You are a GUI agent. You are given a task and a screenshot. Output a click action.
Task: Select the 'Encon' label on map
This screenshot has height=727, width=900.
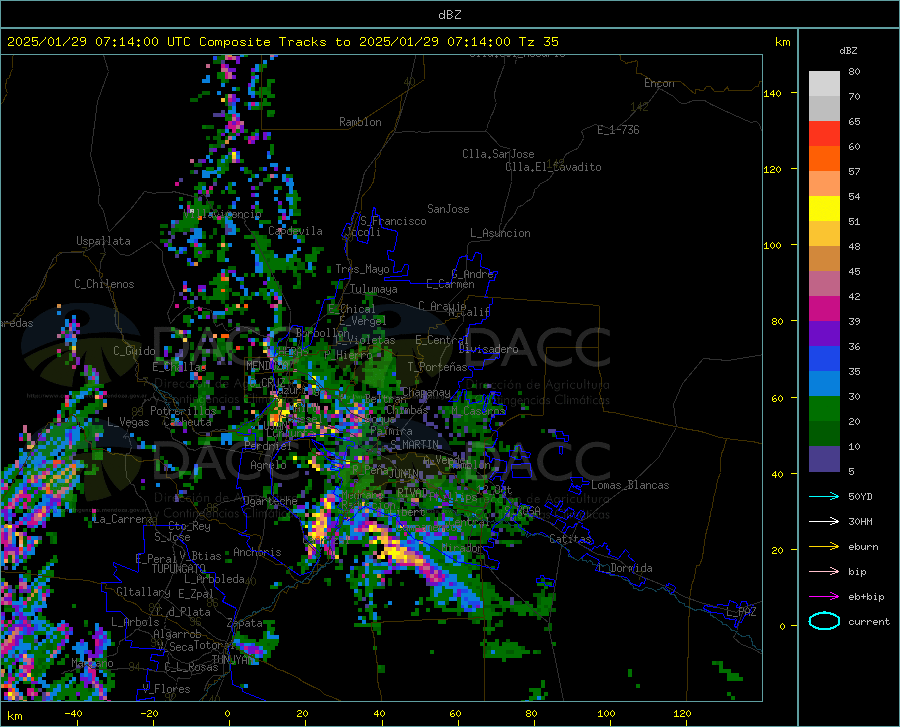tap(659, 83)
